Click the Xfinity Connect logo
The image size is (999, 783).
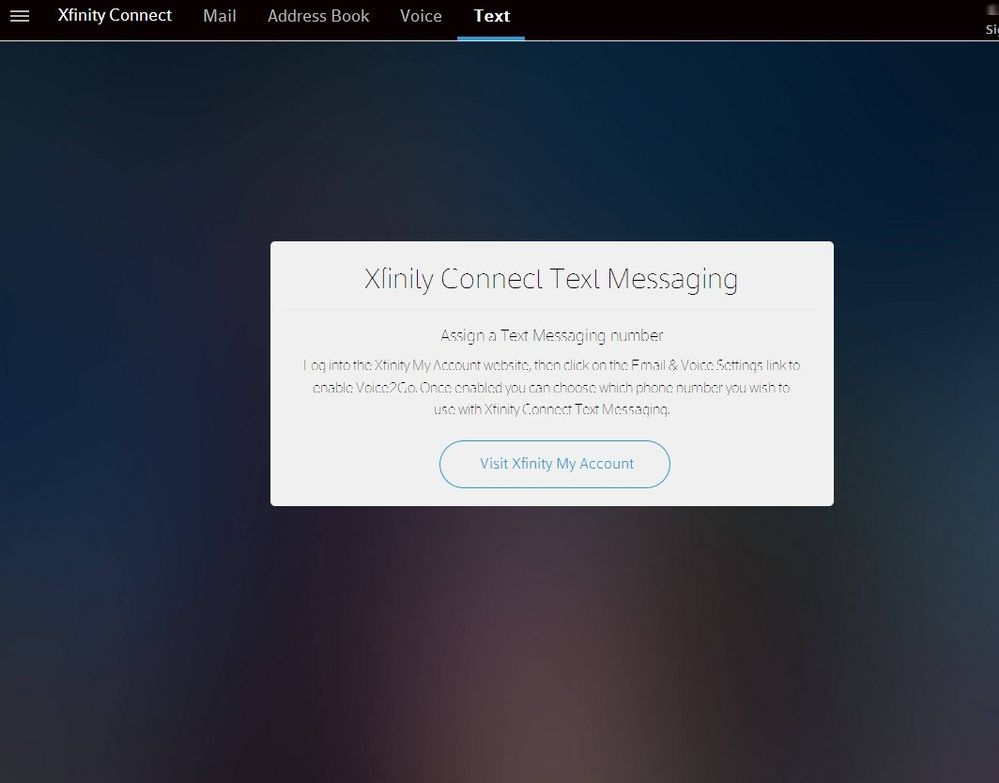[115, 15]
